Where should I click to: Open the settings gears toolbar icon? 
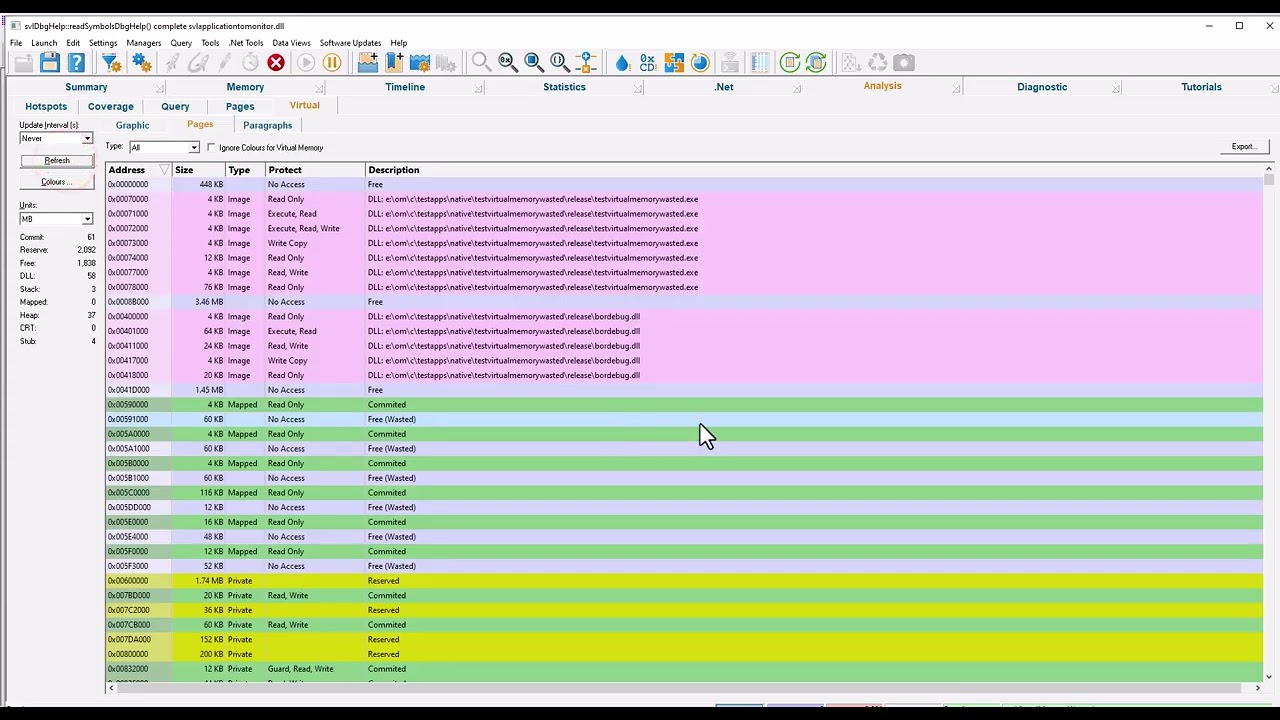click(142, 63)
